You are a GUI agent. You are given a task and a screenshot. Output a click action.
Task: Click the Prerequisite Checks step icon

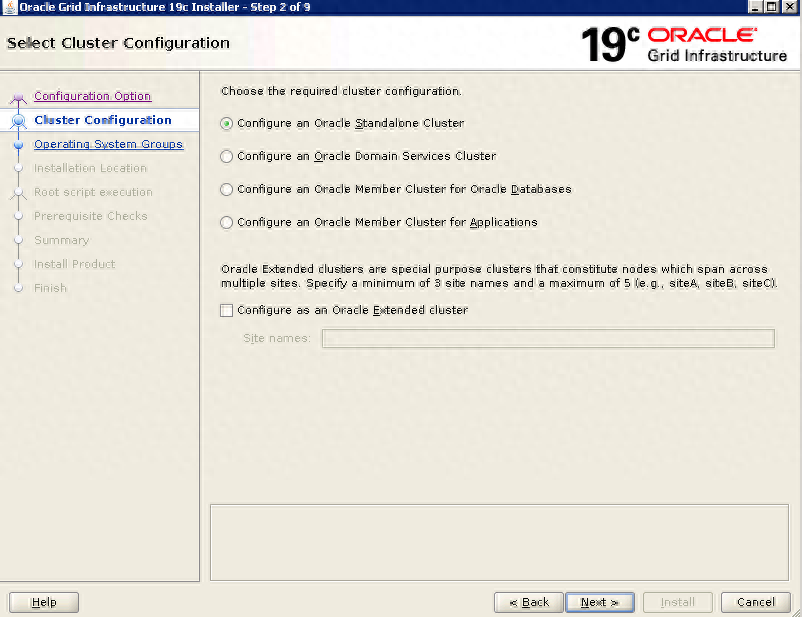click(19, 216)
